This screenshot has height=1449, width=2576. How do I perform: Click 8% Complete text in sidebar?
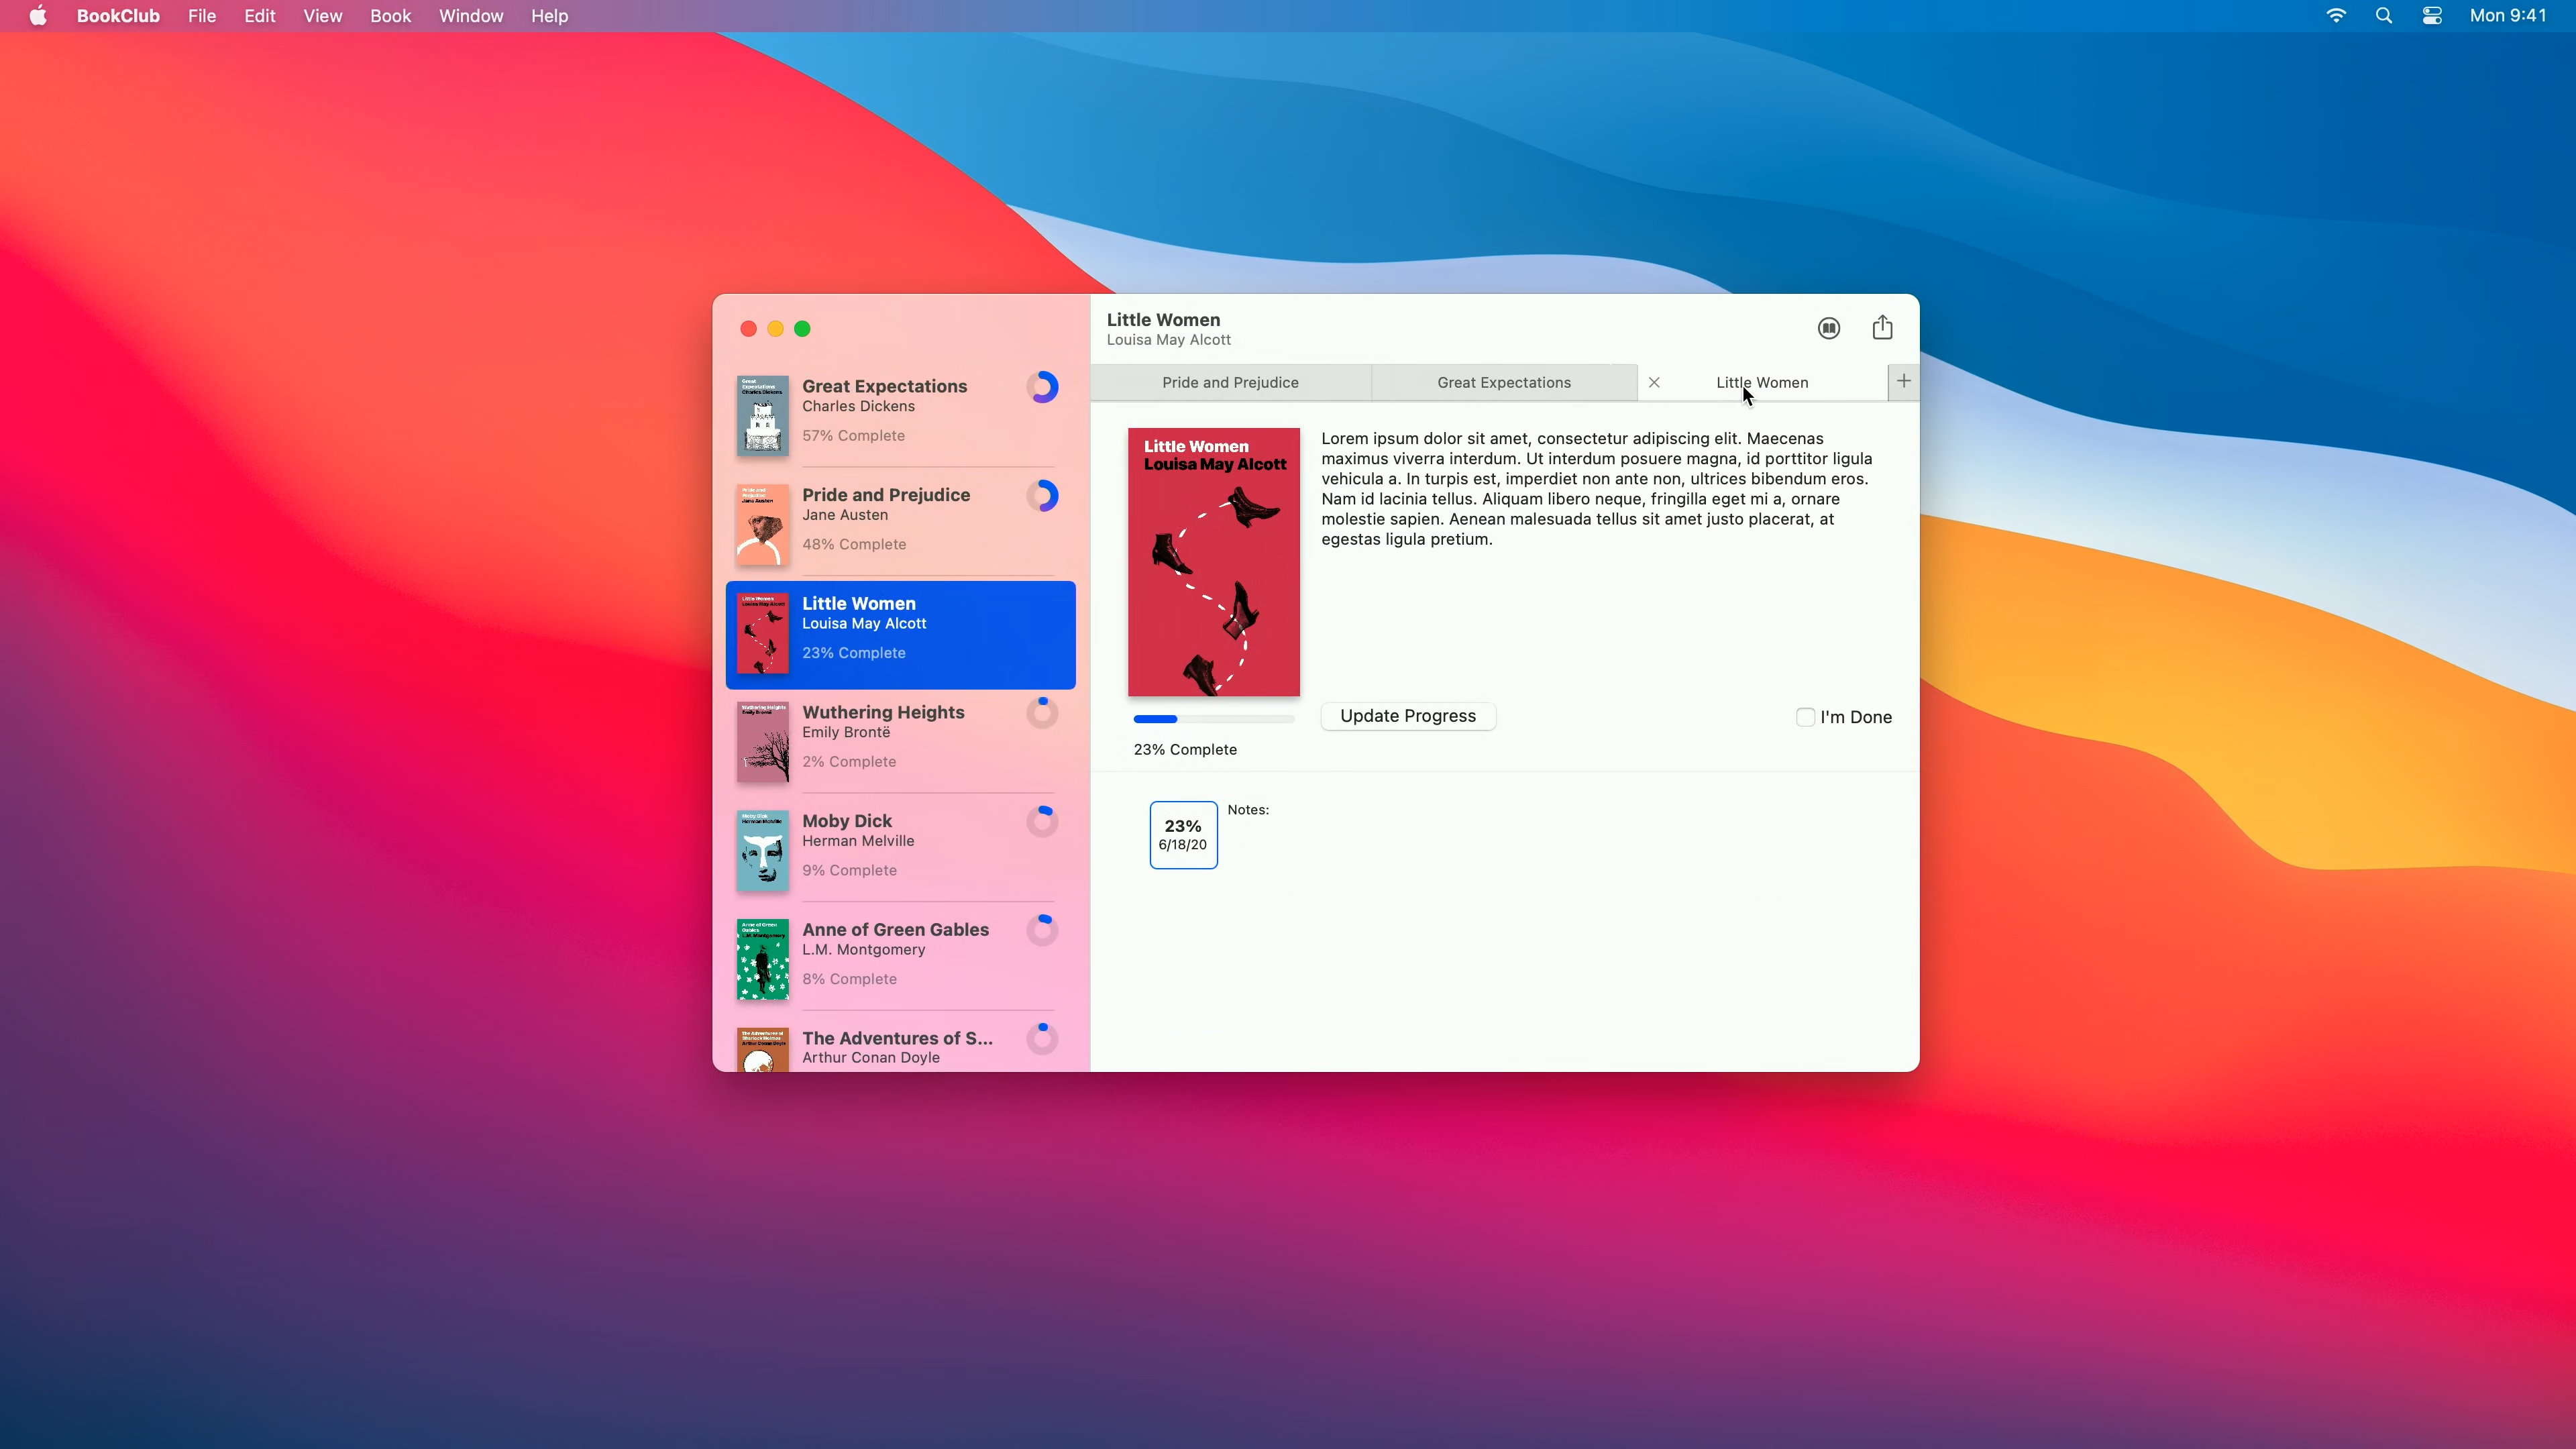pyautogui.click(x=849, y=979)
